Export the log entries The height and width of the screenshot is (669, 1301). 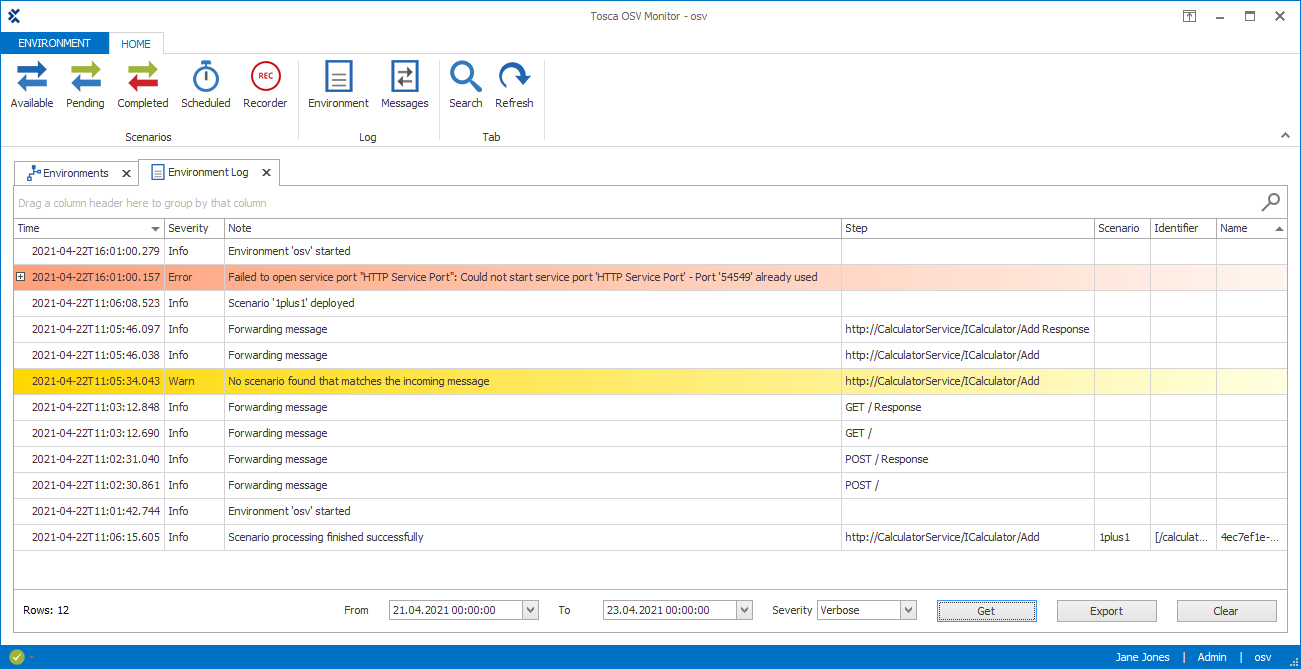click(x=1106, y=611)
